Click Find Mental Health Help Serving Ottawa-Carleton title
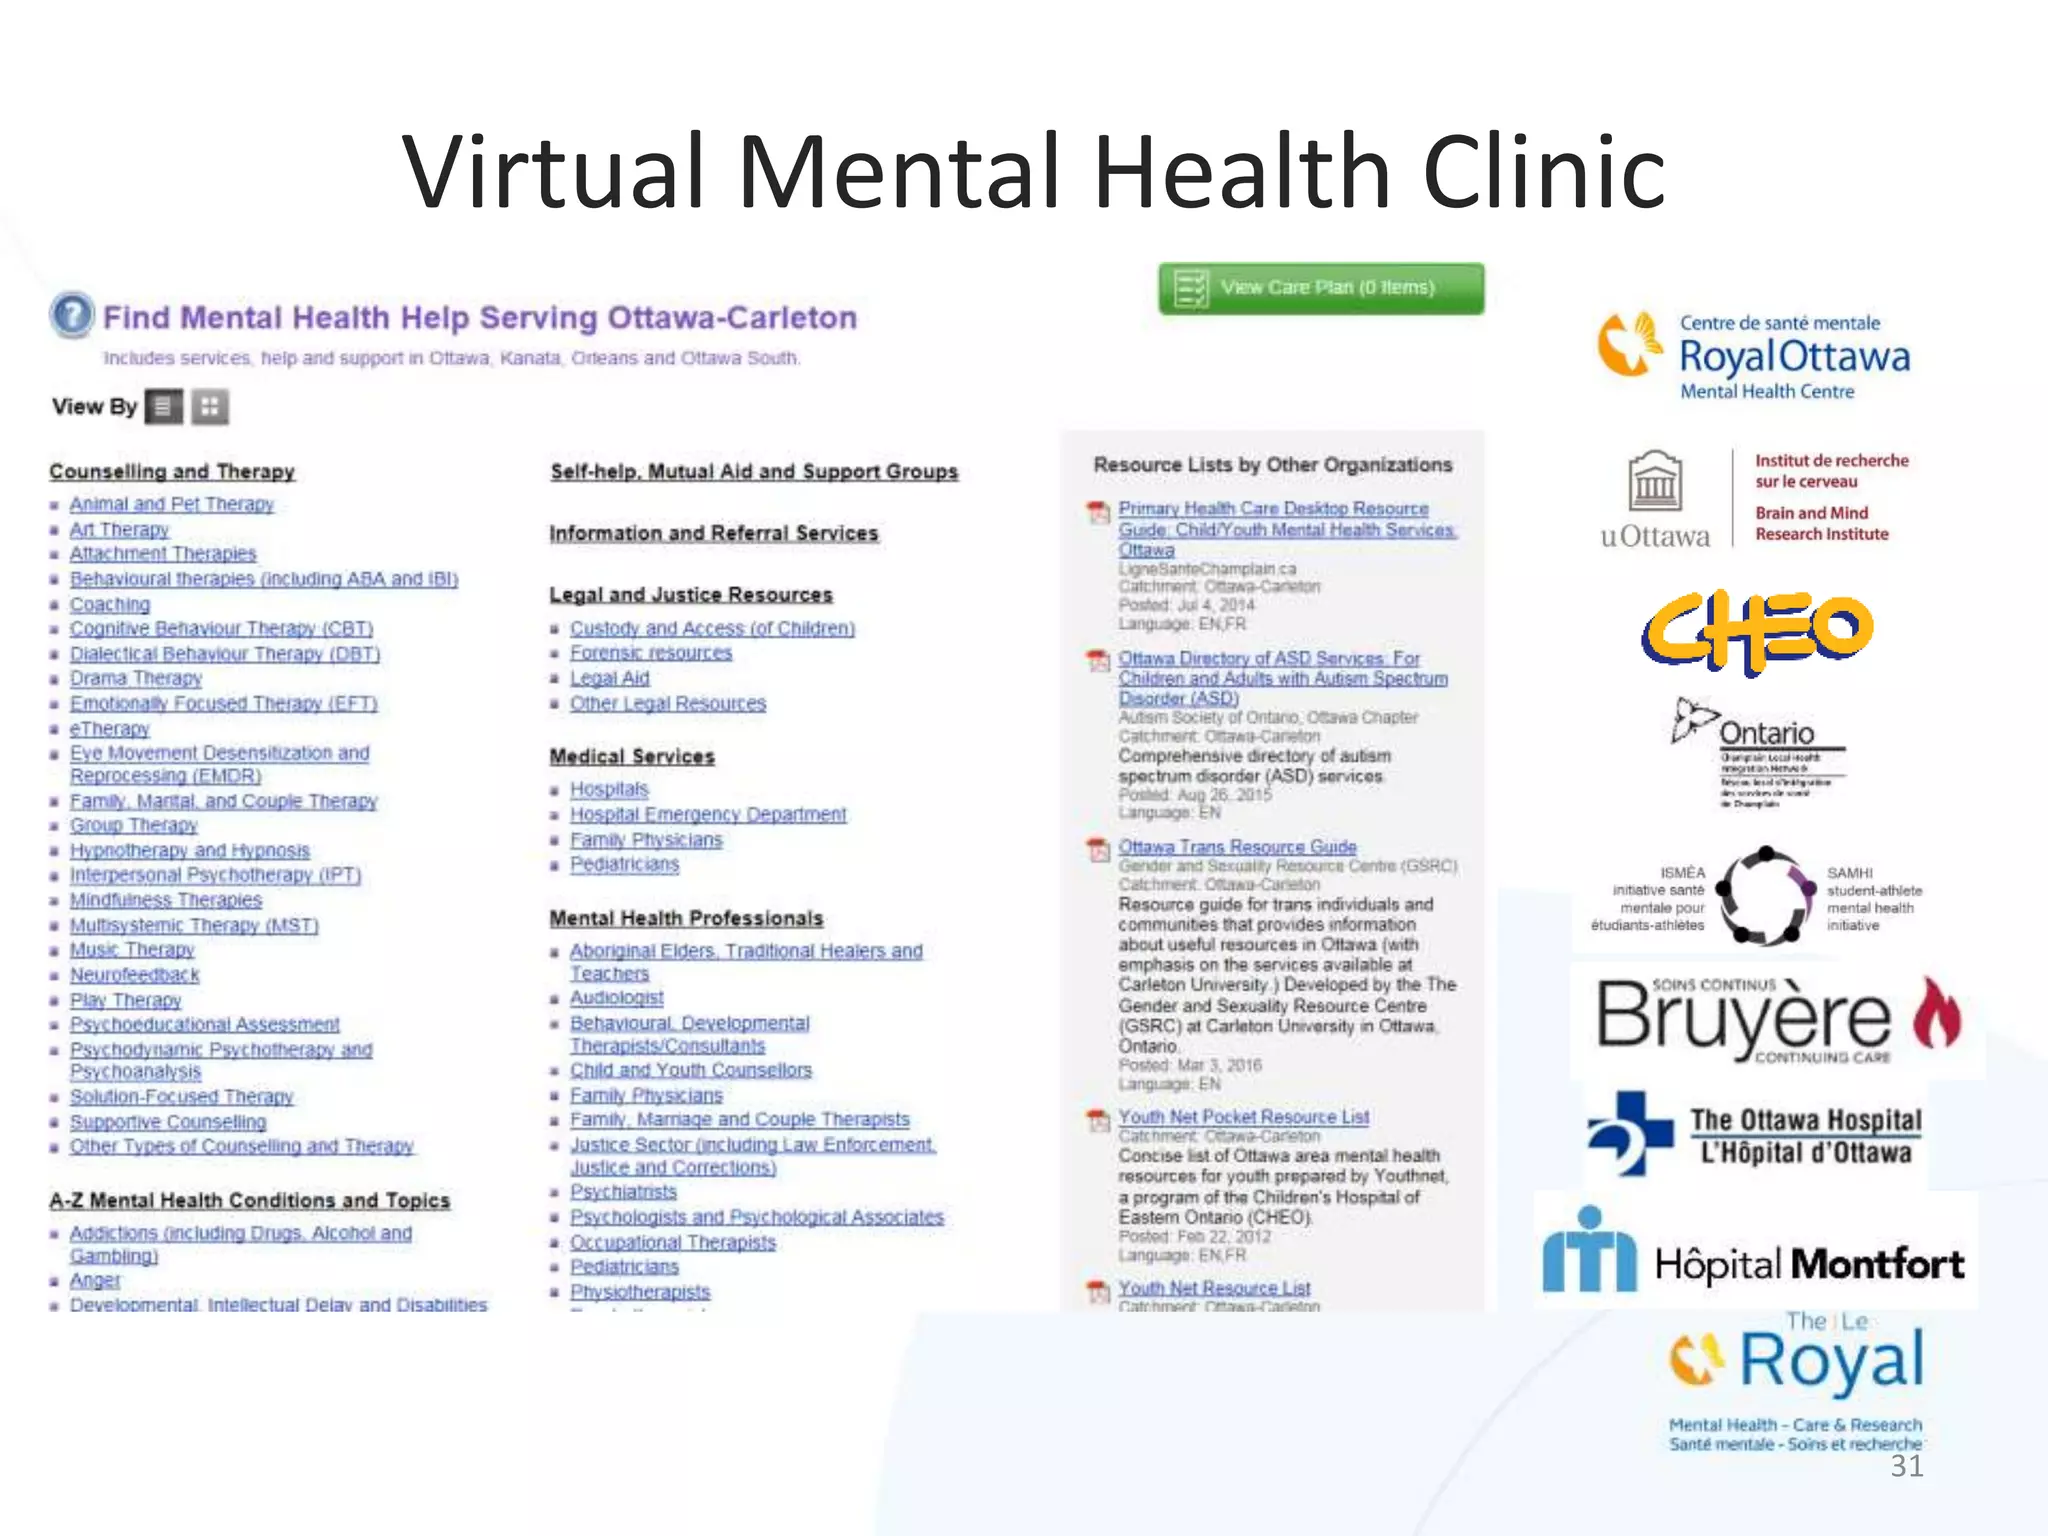Screen dimensions: 2048x1536 pyautogui.click(x=480, y=318)
